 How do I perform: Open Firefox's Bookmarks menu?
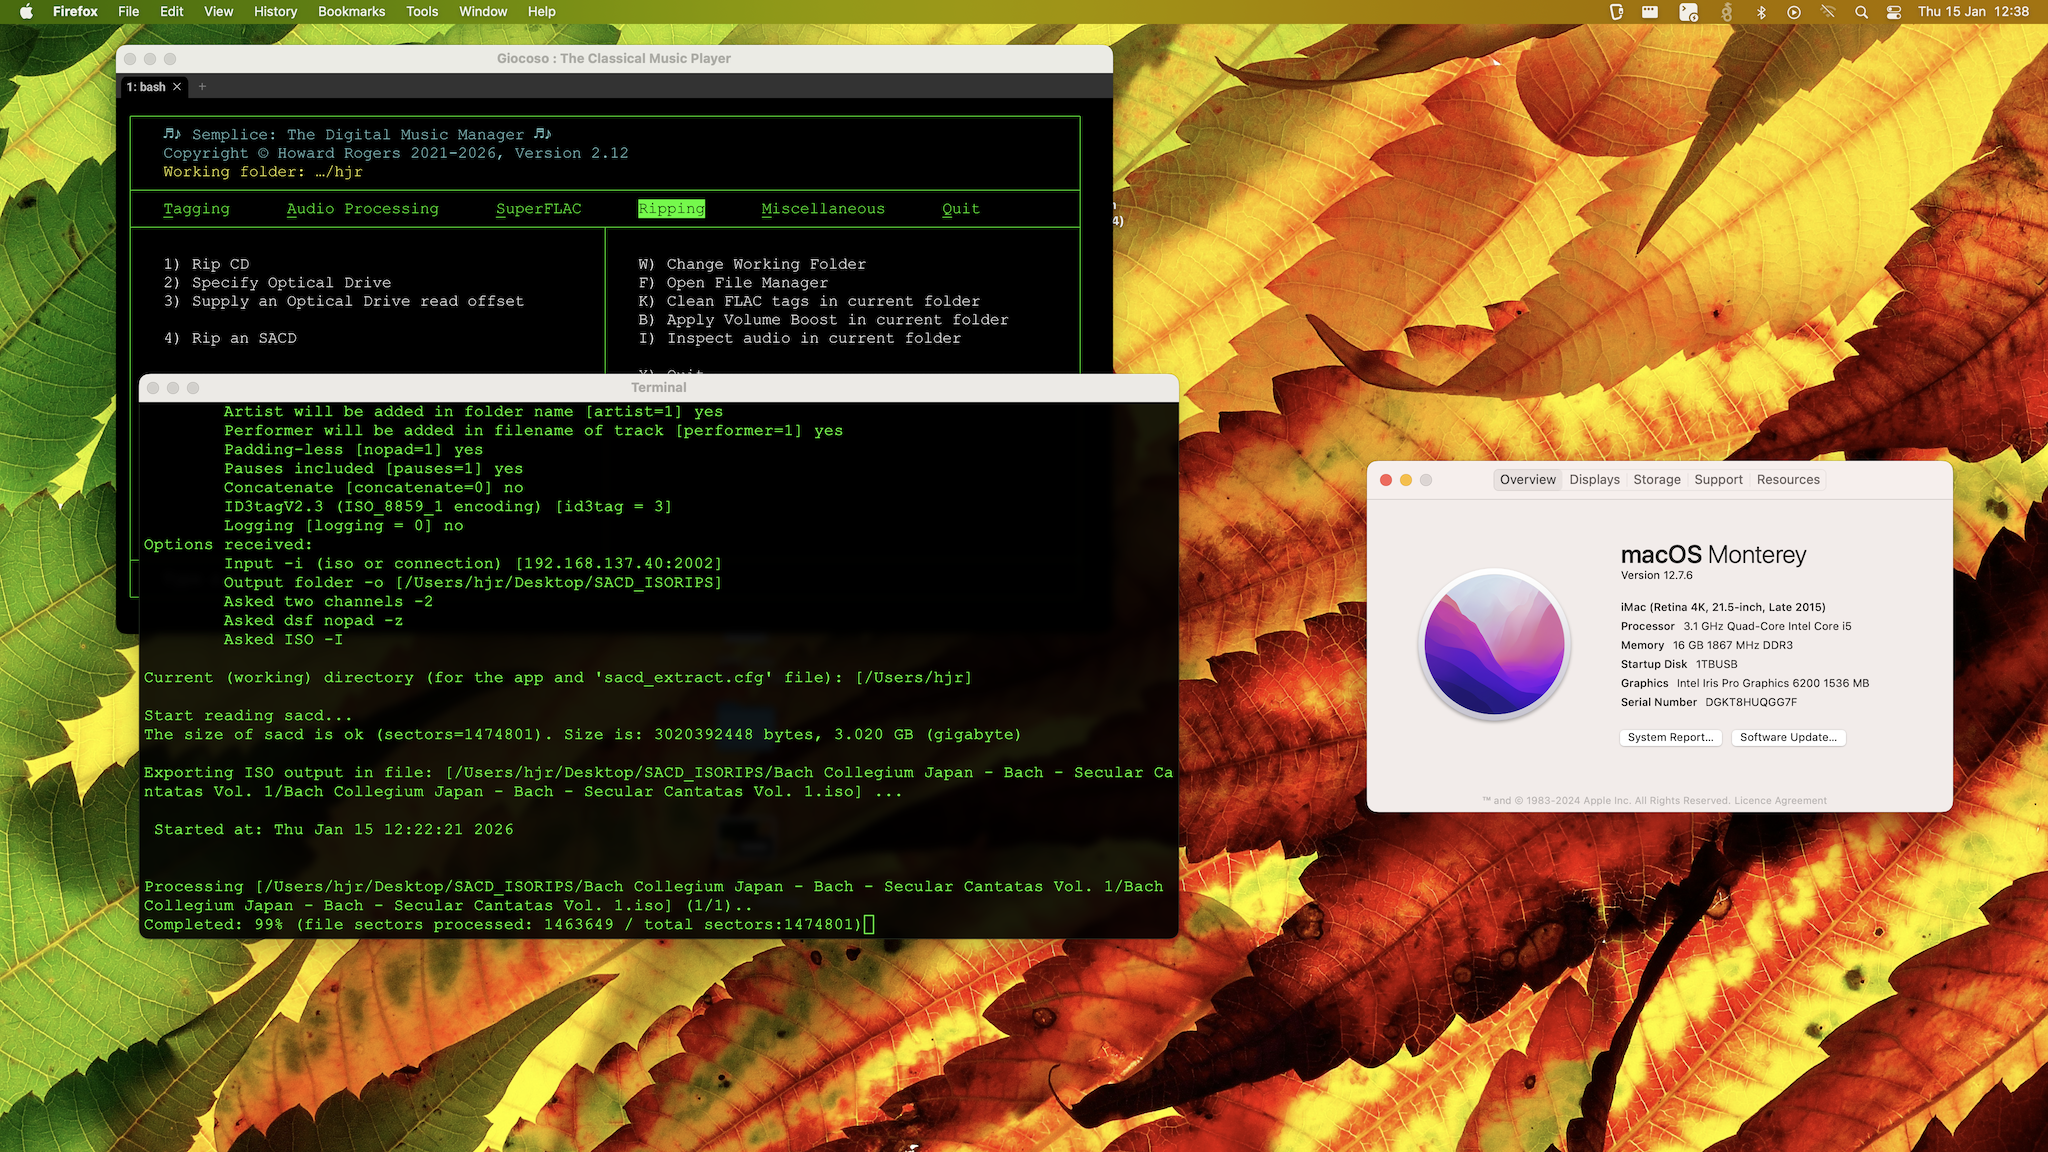coord(351,12)
